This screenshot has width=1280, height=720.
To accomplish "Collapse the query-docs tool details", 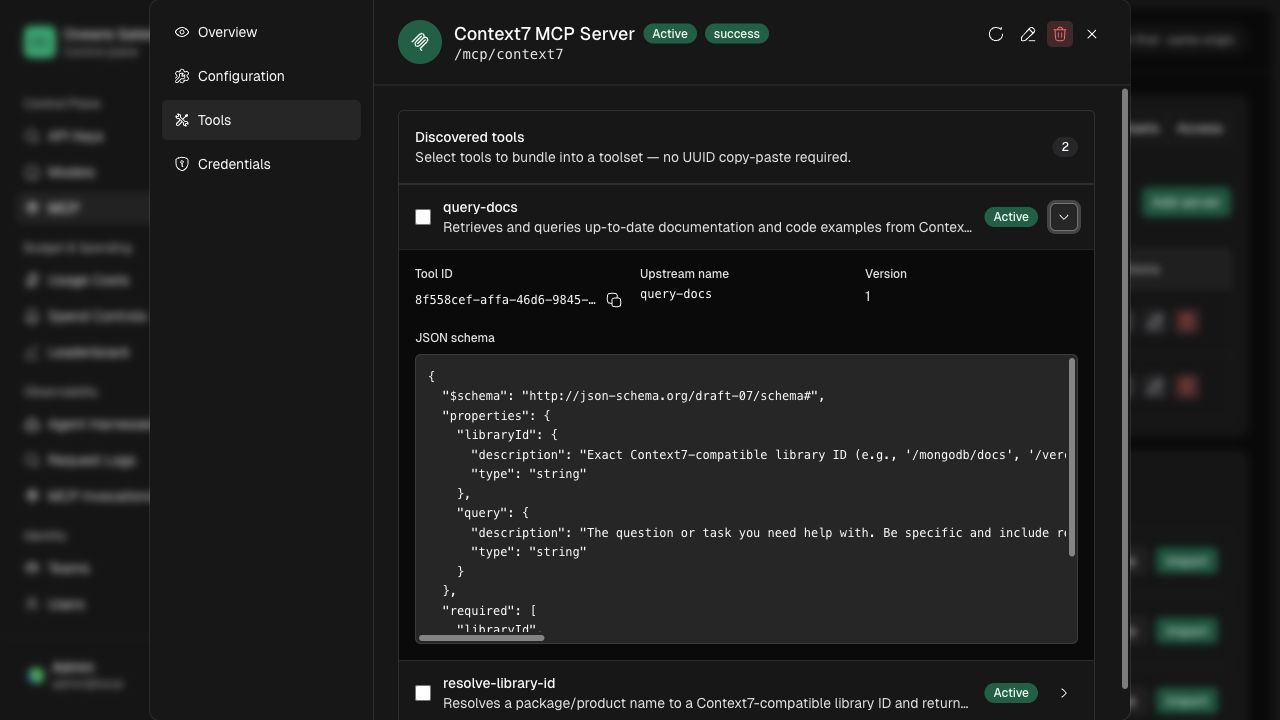I will [1064, 217].
